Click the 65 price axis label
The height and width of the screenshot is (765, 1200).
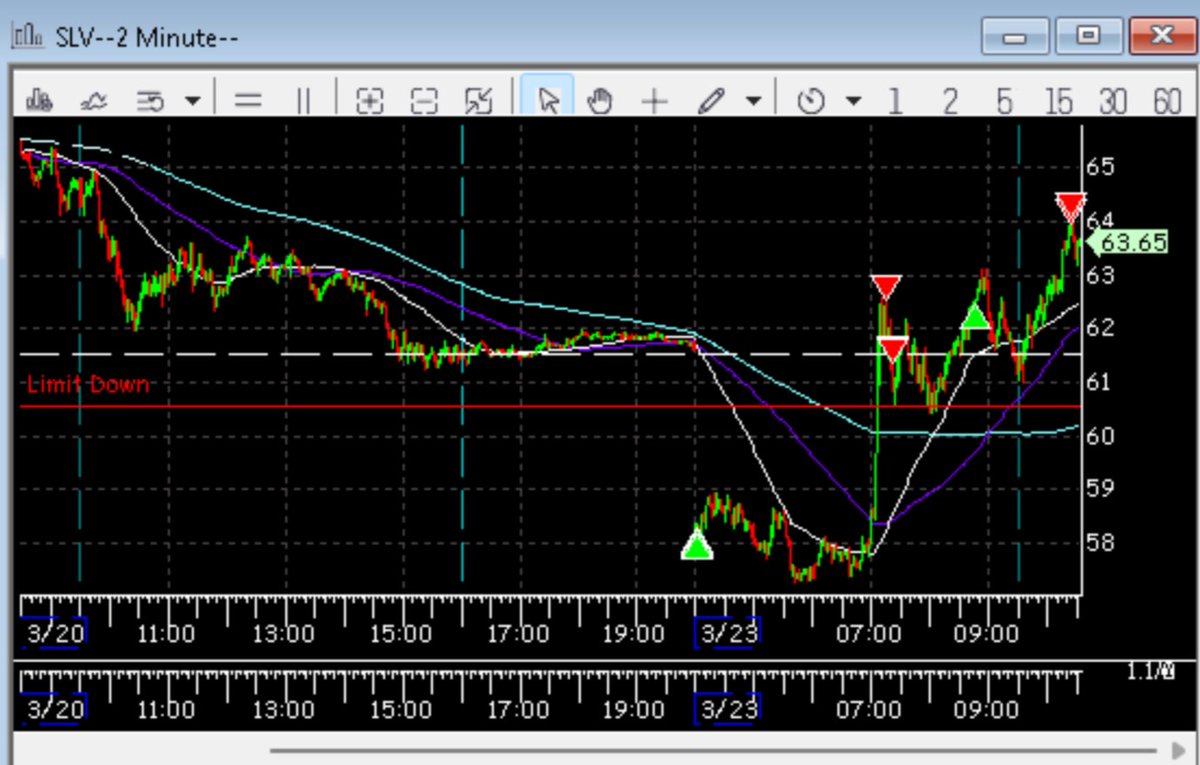(1101, 166)
